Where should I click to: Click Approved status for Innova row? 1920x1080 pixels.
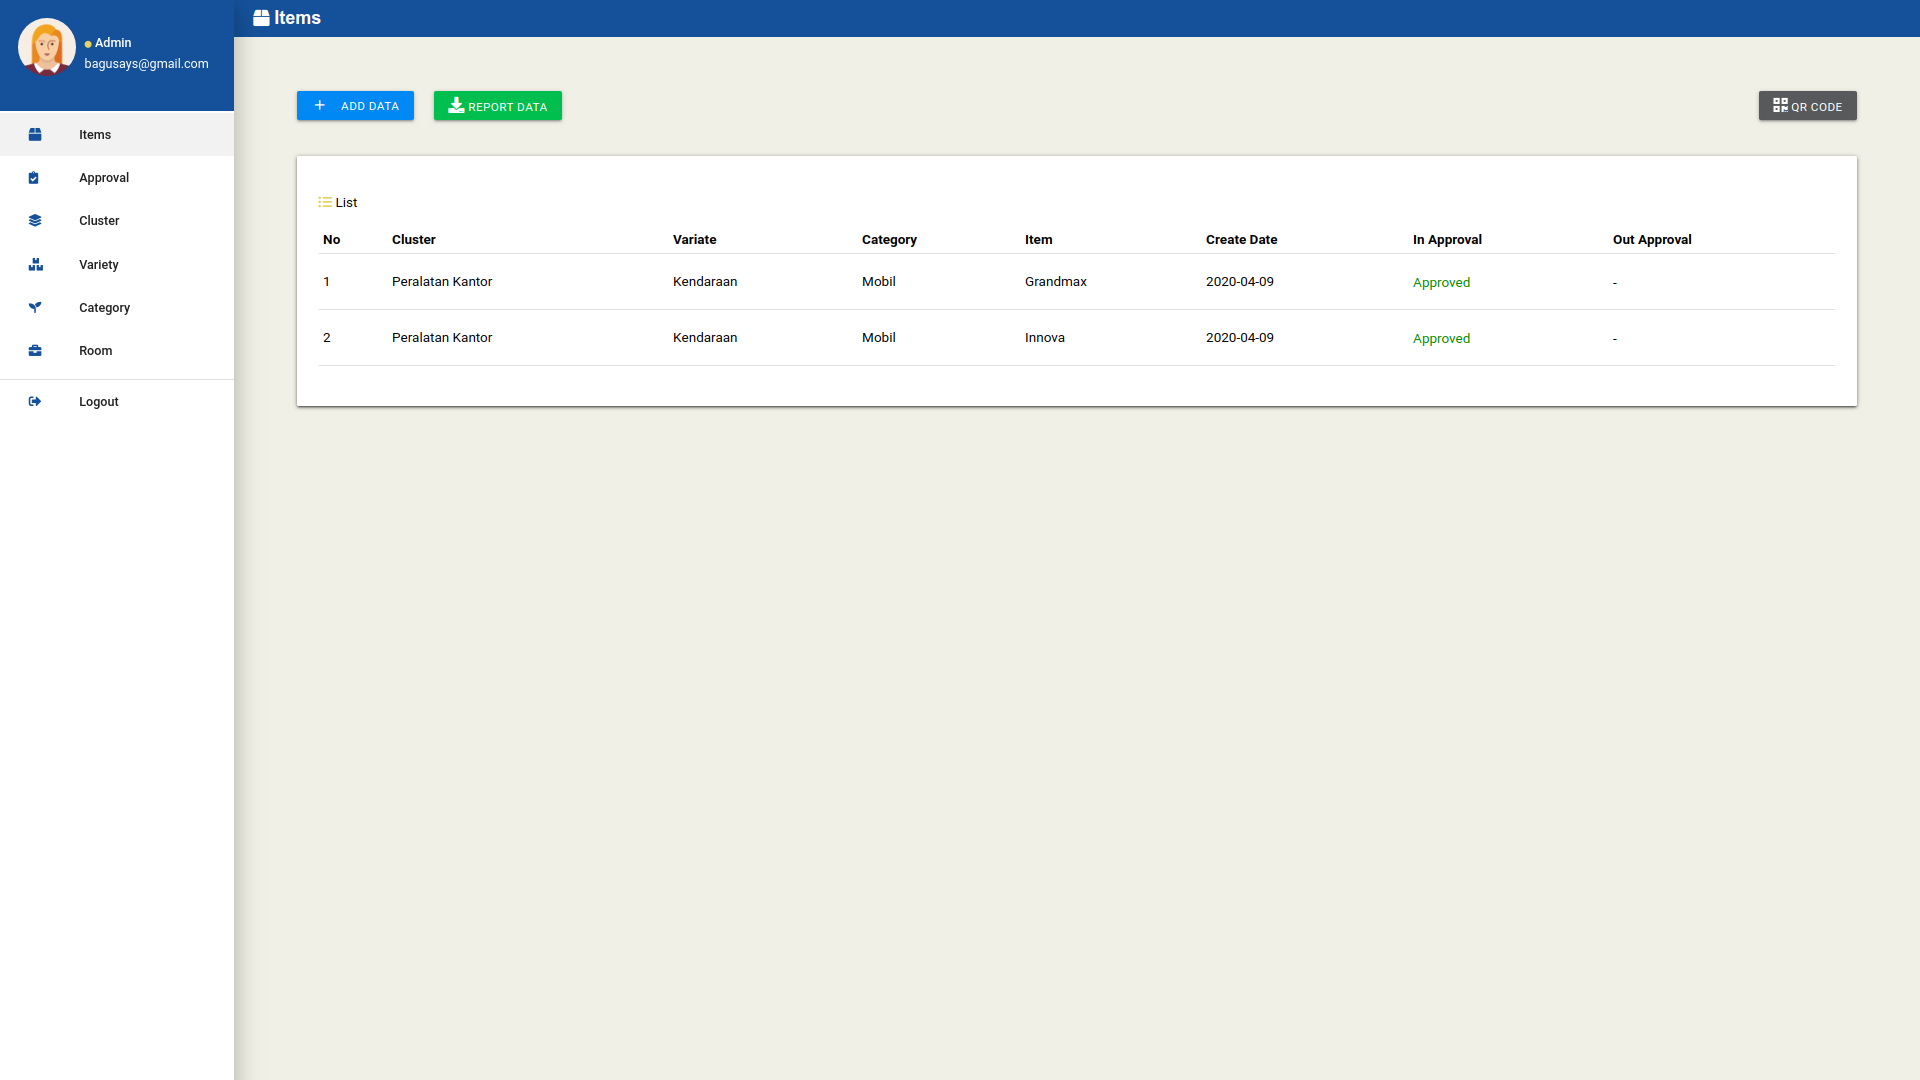coord(1441,339)
